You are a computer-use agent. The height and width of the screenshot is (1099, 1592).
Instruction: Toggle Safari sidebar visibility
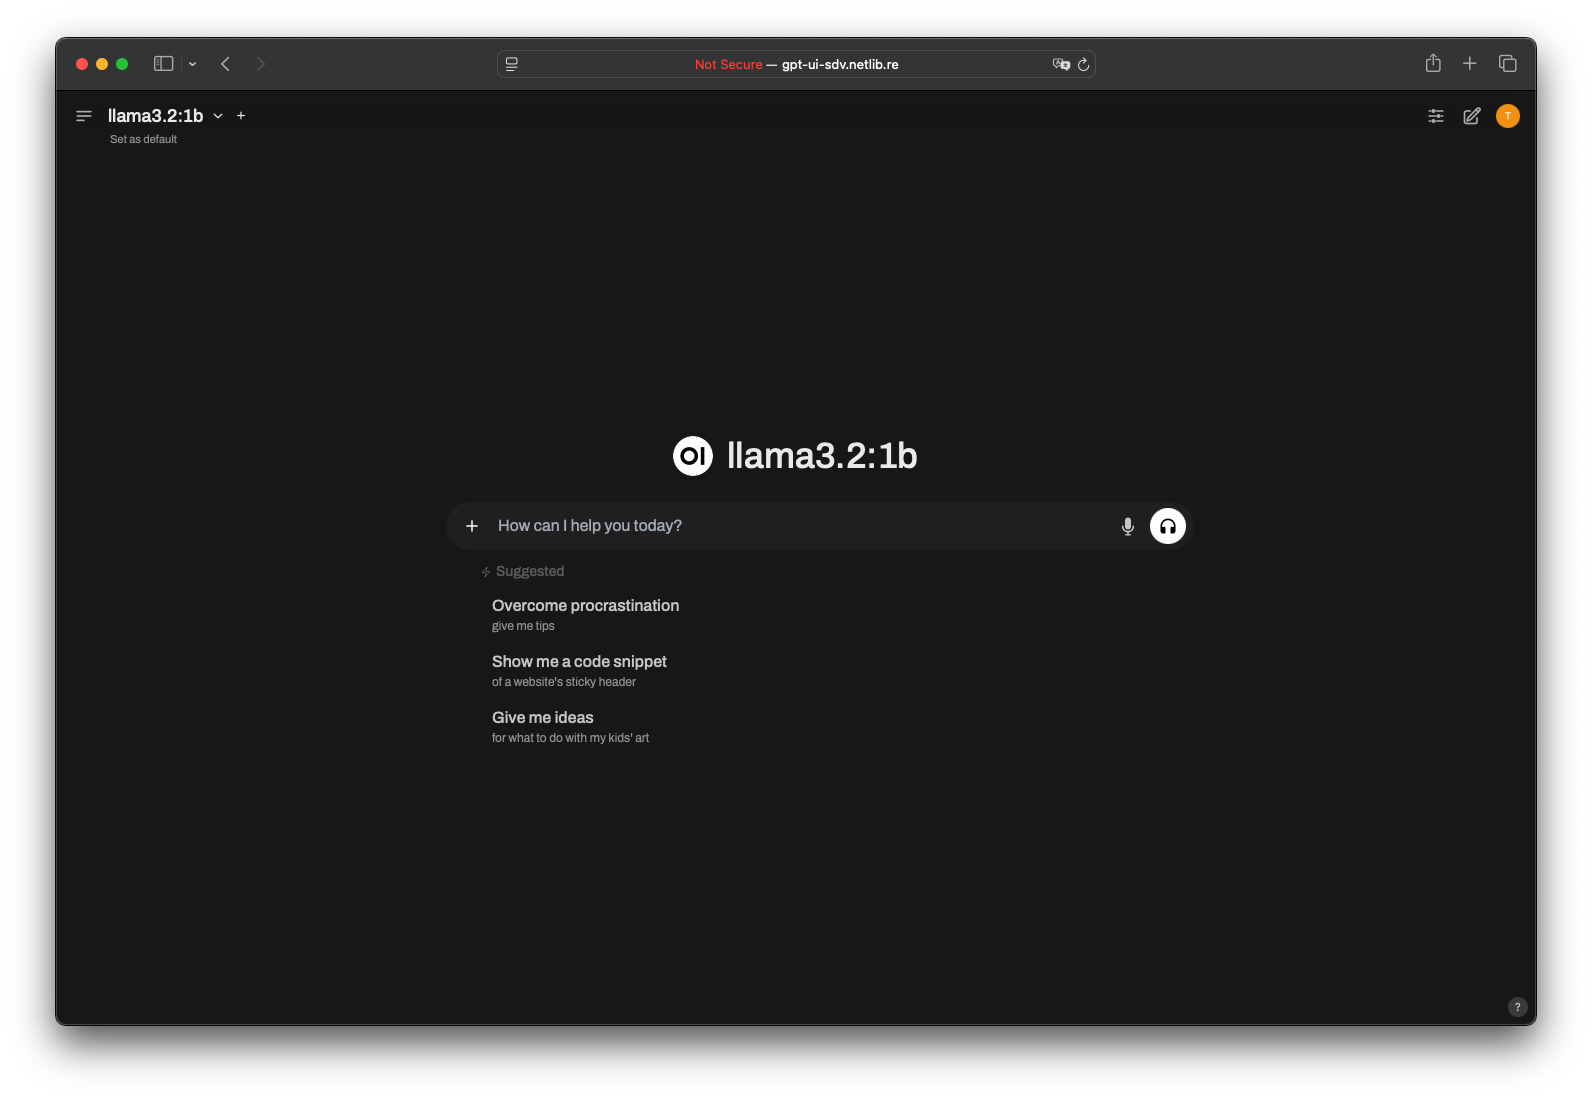pyautogui.click(x=164, y=64)
